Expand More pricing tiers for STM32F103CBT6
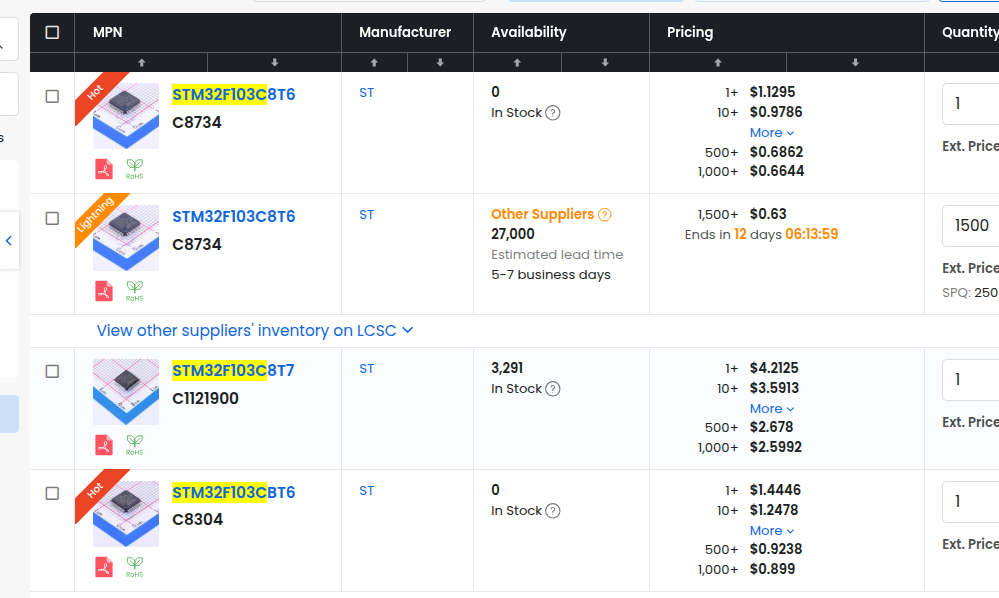Screen dimensions: 999x598 coord(772,531)
